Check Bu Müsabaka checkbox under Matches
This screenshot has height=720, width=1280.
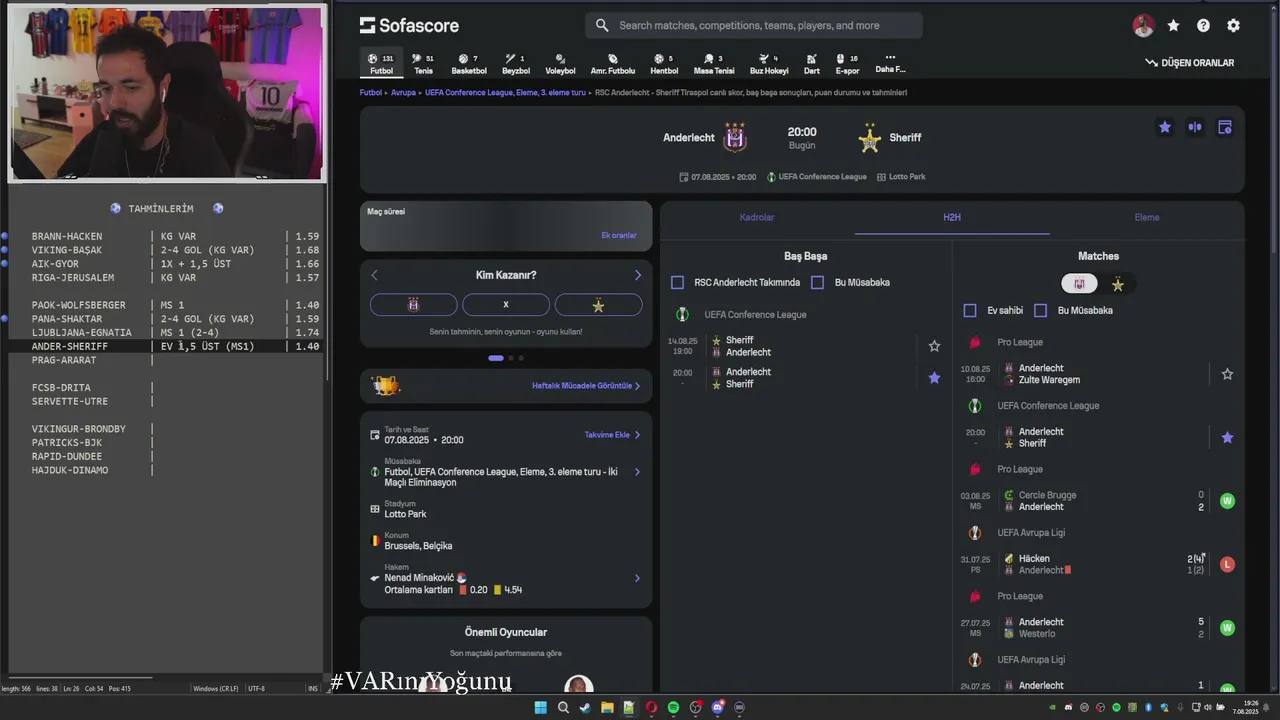[1040, 311]
